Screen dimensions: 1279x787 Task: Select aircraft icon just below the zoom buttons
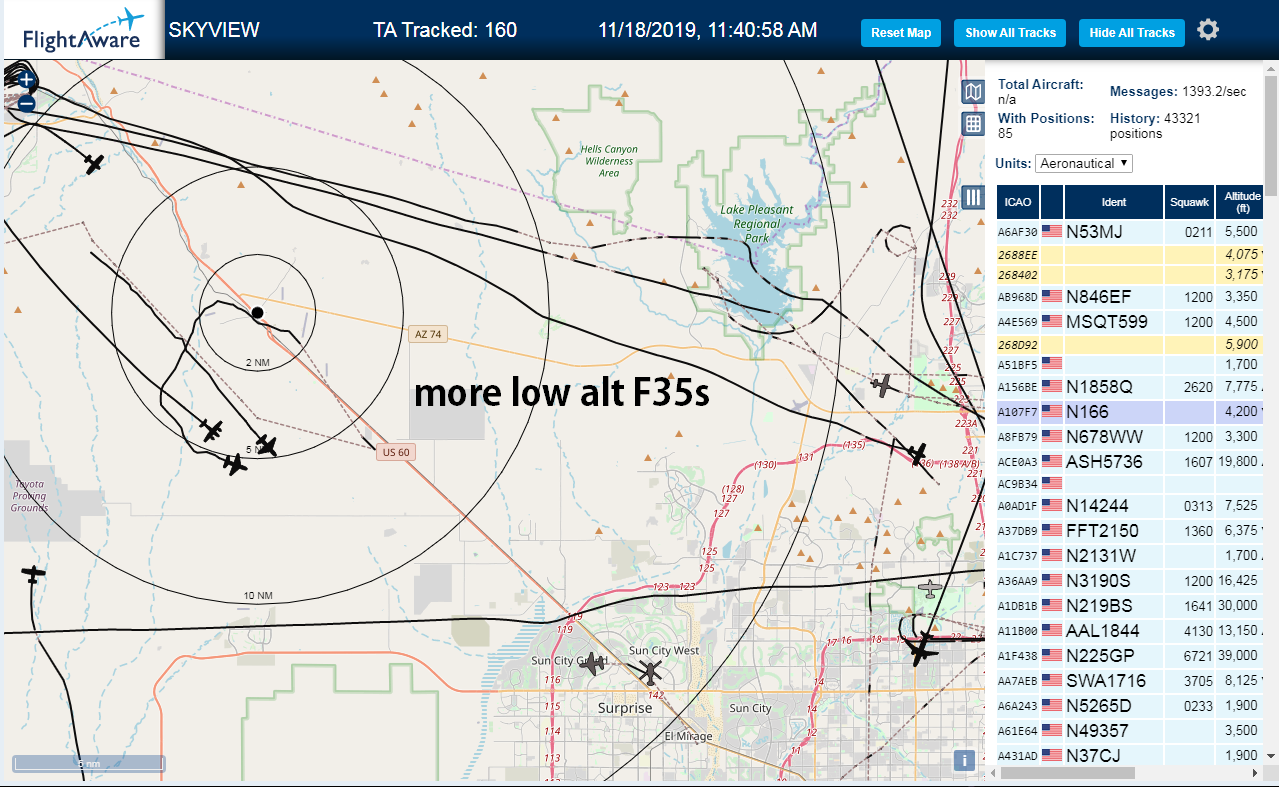[x=93, y=163]
